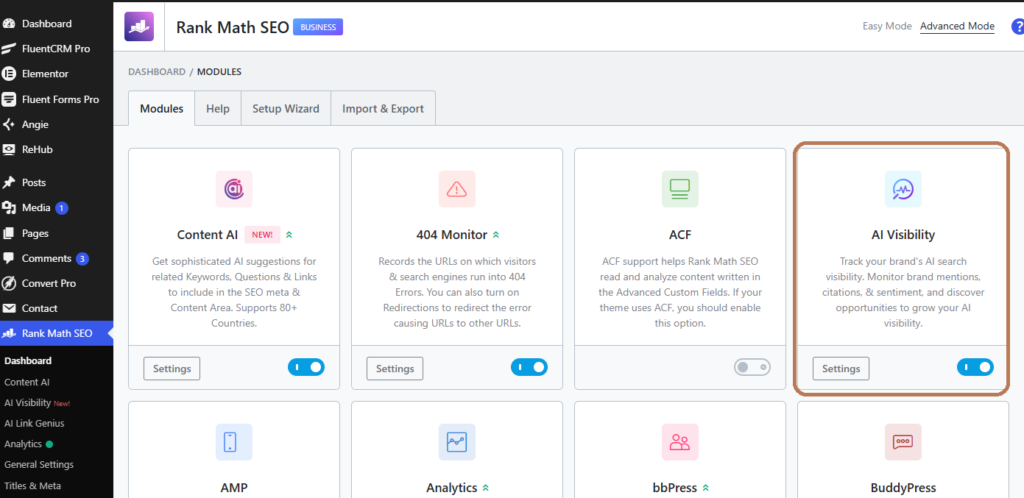Click the AMP phone icon
The height and width of the screenshot is (498, 1024).
pyautogui.click(x=234, y=442)
